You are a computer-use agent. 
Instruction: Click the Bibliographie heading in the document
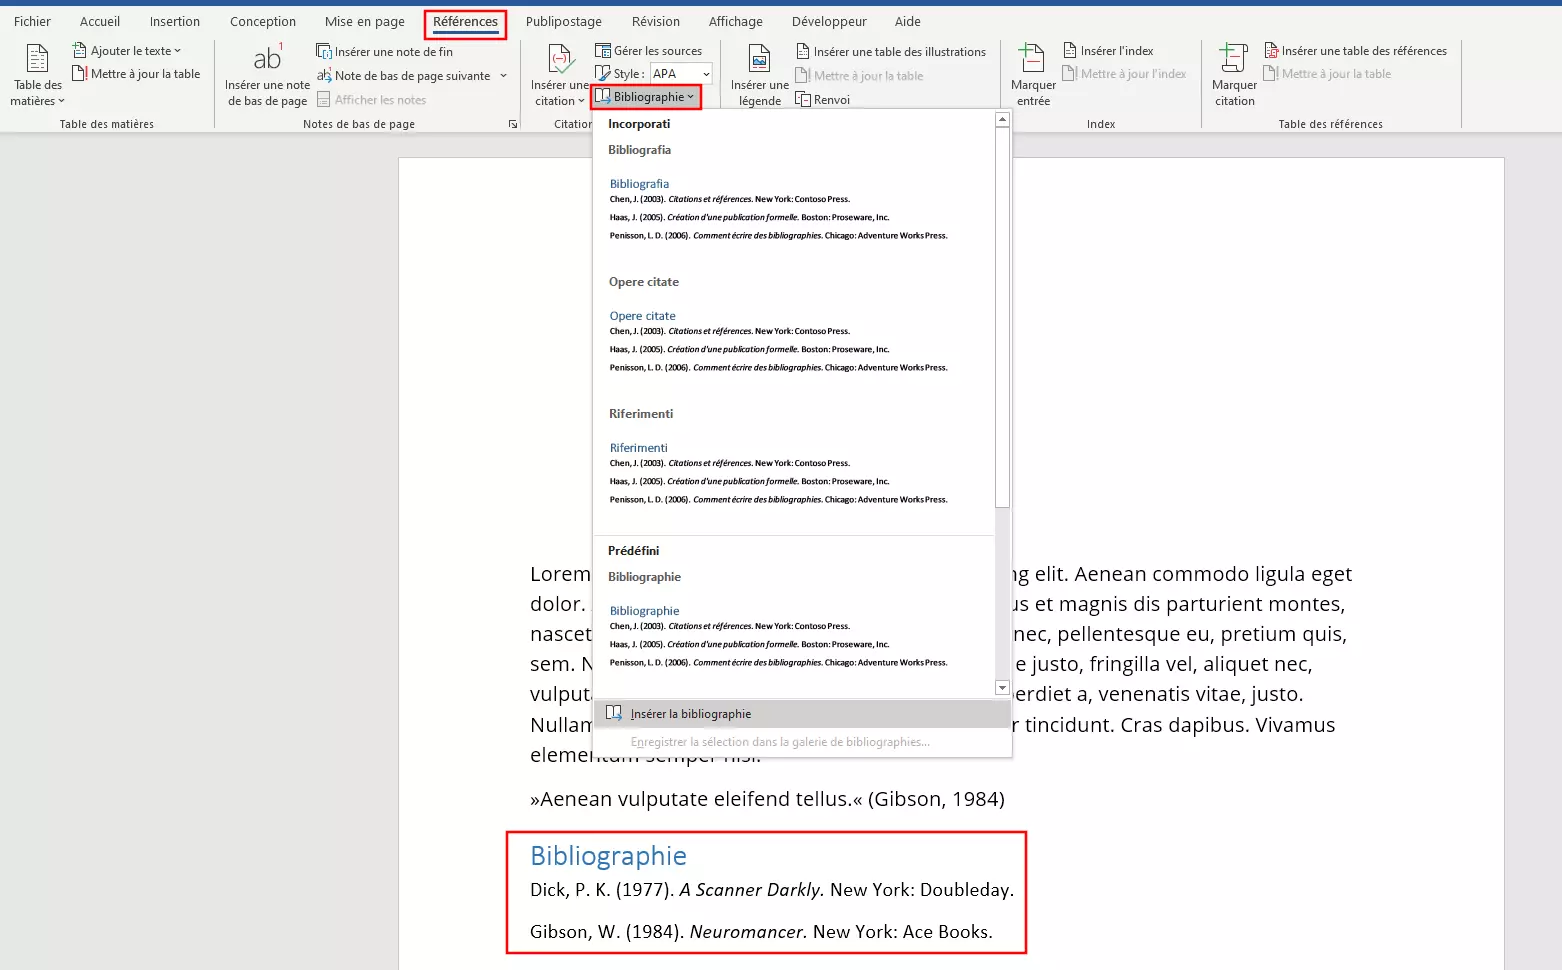(608, 856)
